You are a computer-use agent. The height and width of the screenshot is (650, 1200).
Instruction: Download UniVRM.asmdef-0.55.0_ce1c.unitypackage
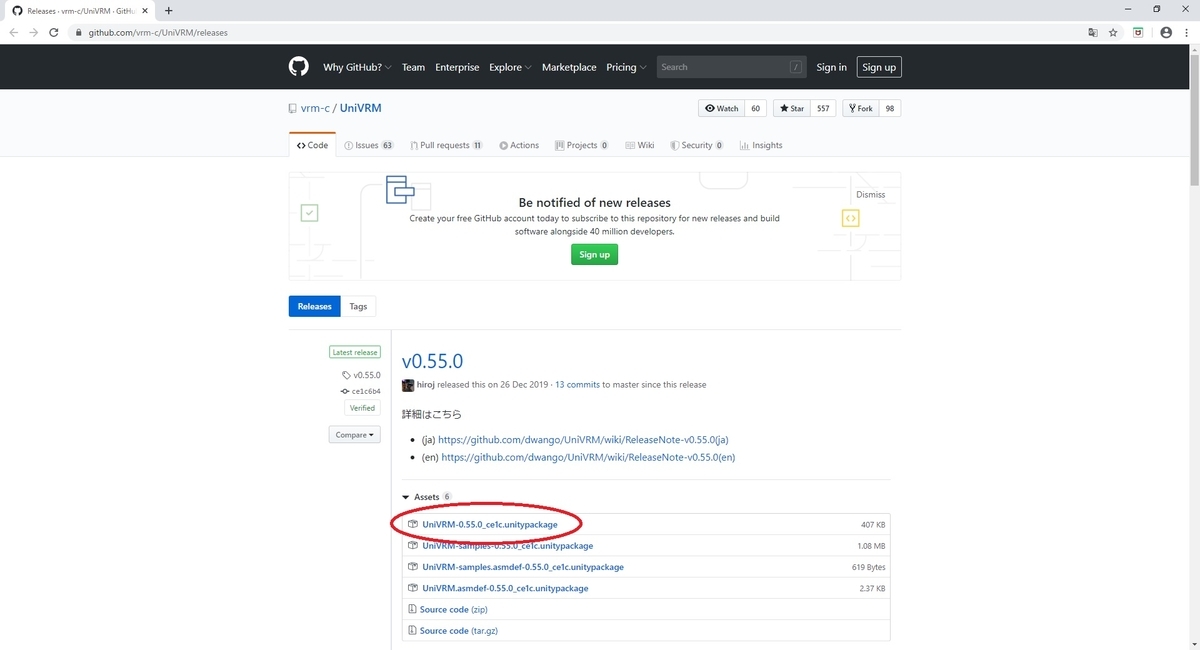505,588
